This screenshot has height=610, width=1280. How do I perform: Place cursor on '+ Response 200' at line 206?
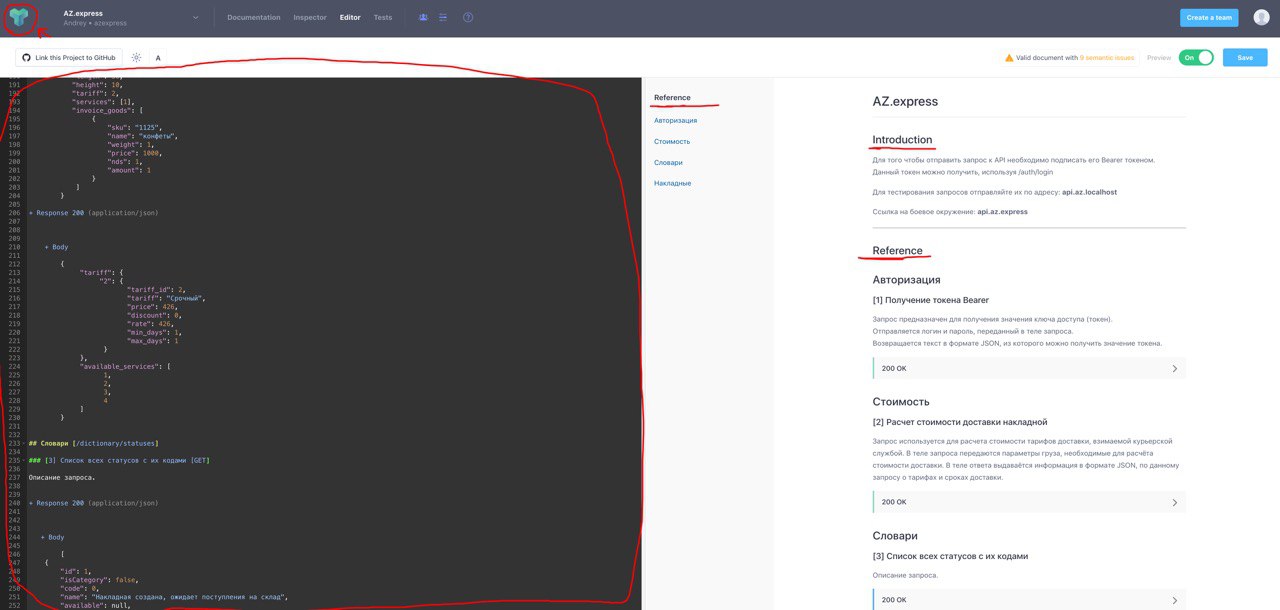pyautogui.click(x=94, y=213)
